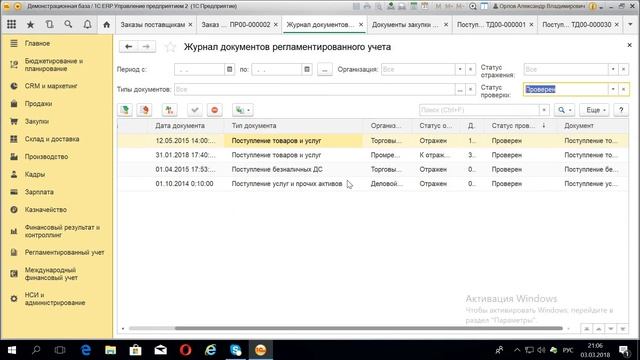Mark document as checked with checkmark icon
Image resolution: width=640 pixels, height=360 pixels.
pos(195,110)
